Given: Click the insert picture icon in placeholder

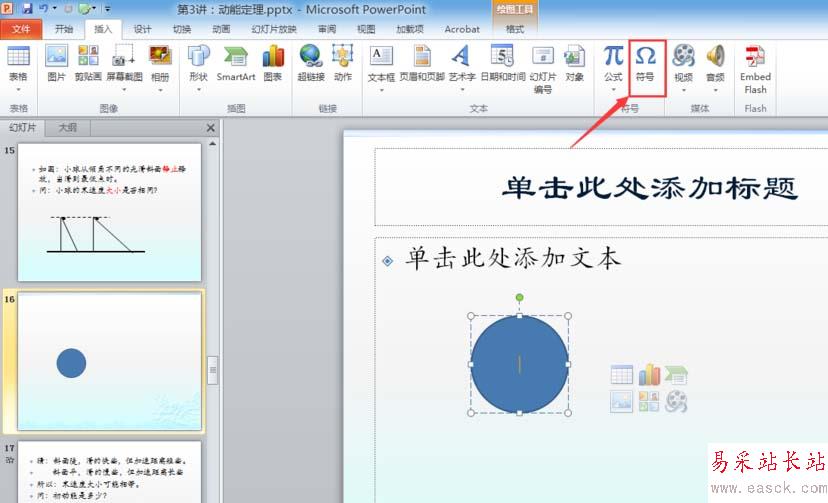Looking at the screenshot, I should 622,401.
